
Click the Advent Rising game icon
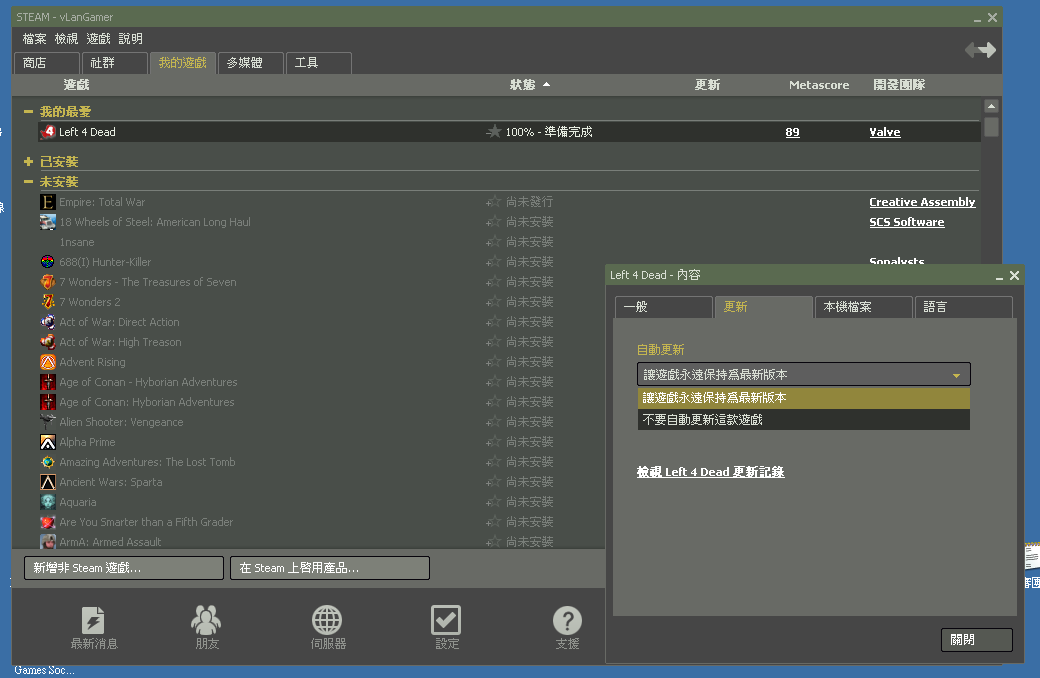point(48,362)
